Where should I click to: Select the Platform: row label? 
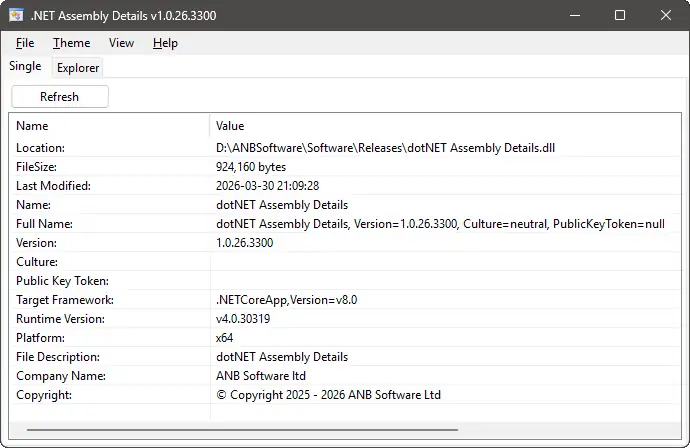coord(40,338)
